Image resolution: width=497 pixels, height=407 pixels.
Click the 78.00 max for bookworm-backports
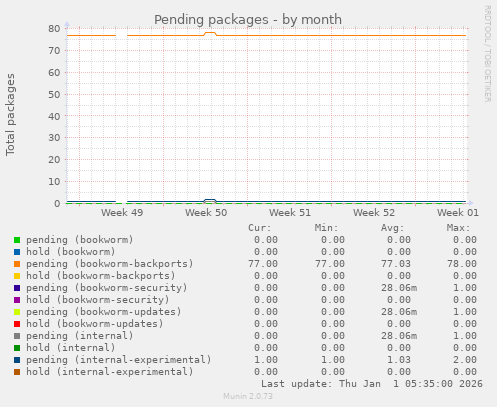click(462, 264)
